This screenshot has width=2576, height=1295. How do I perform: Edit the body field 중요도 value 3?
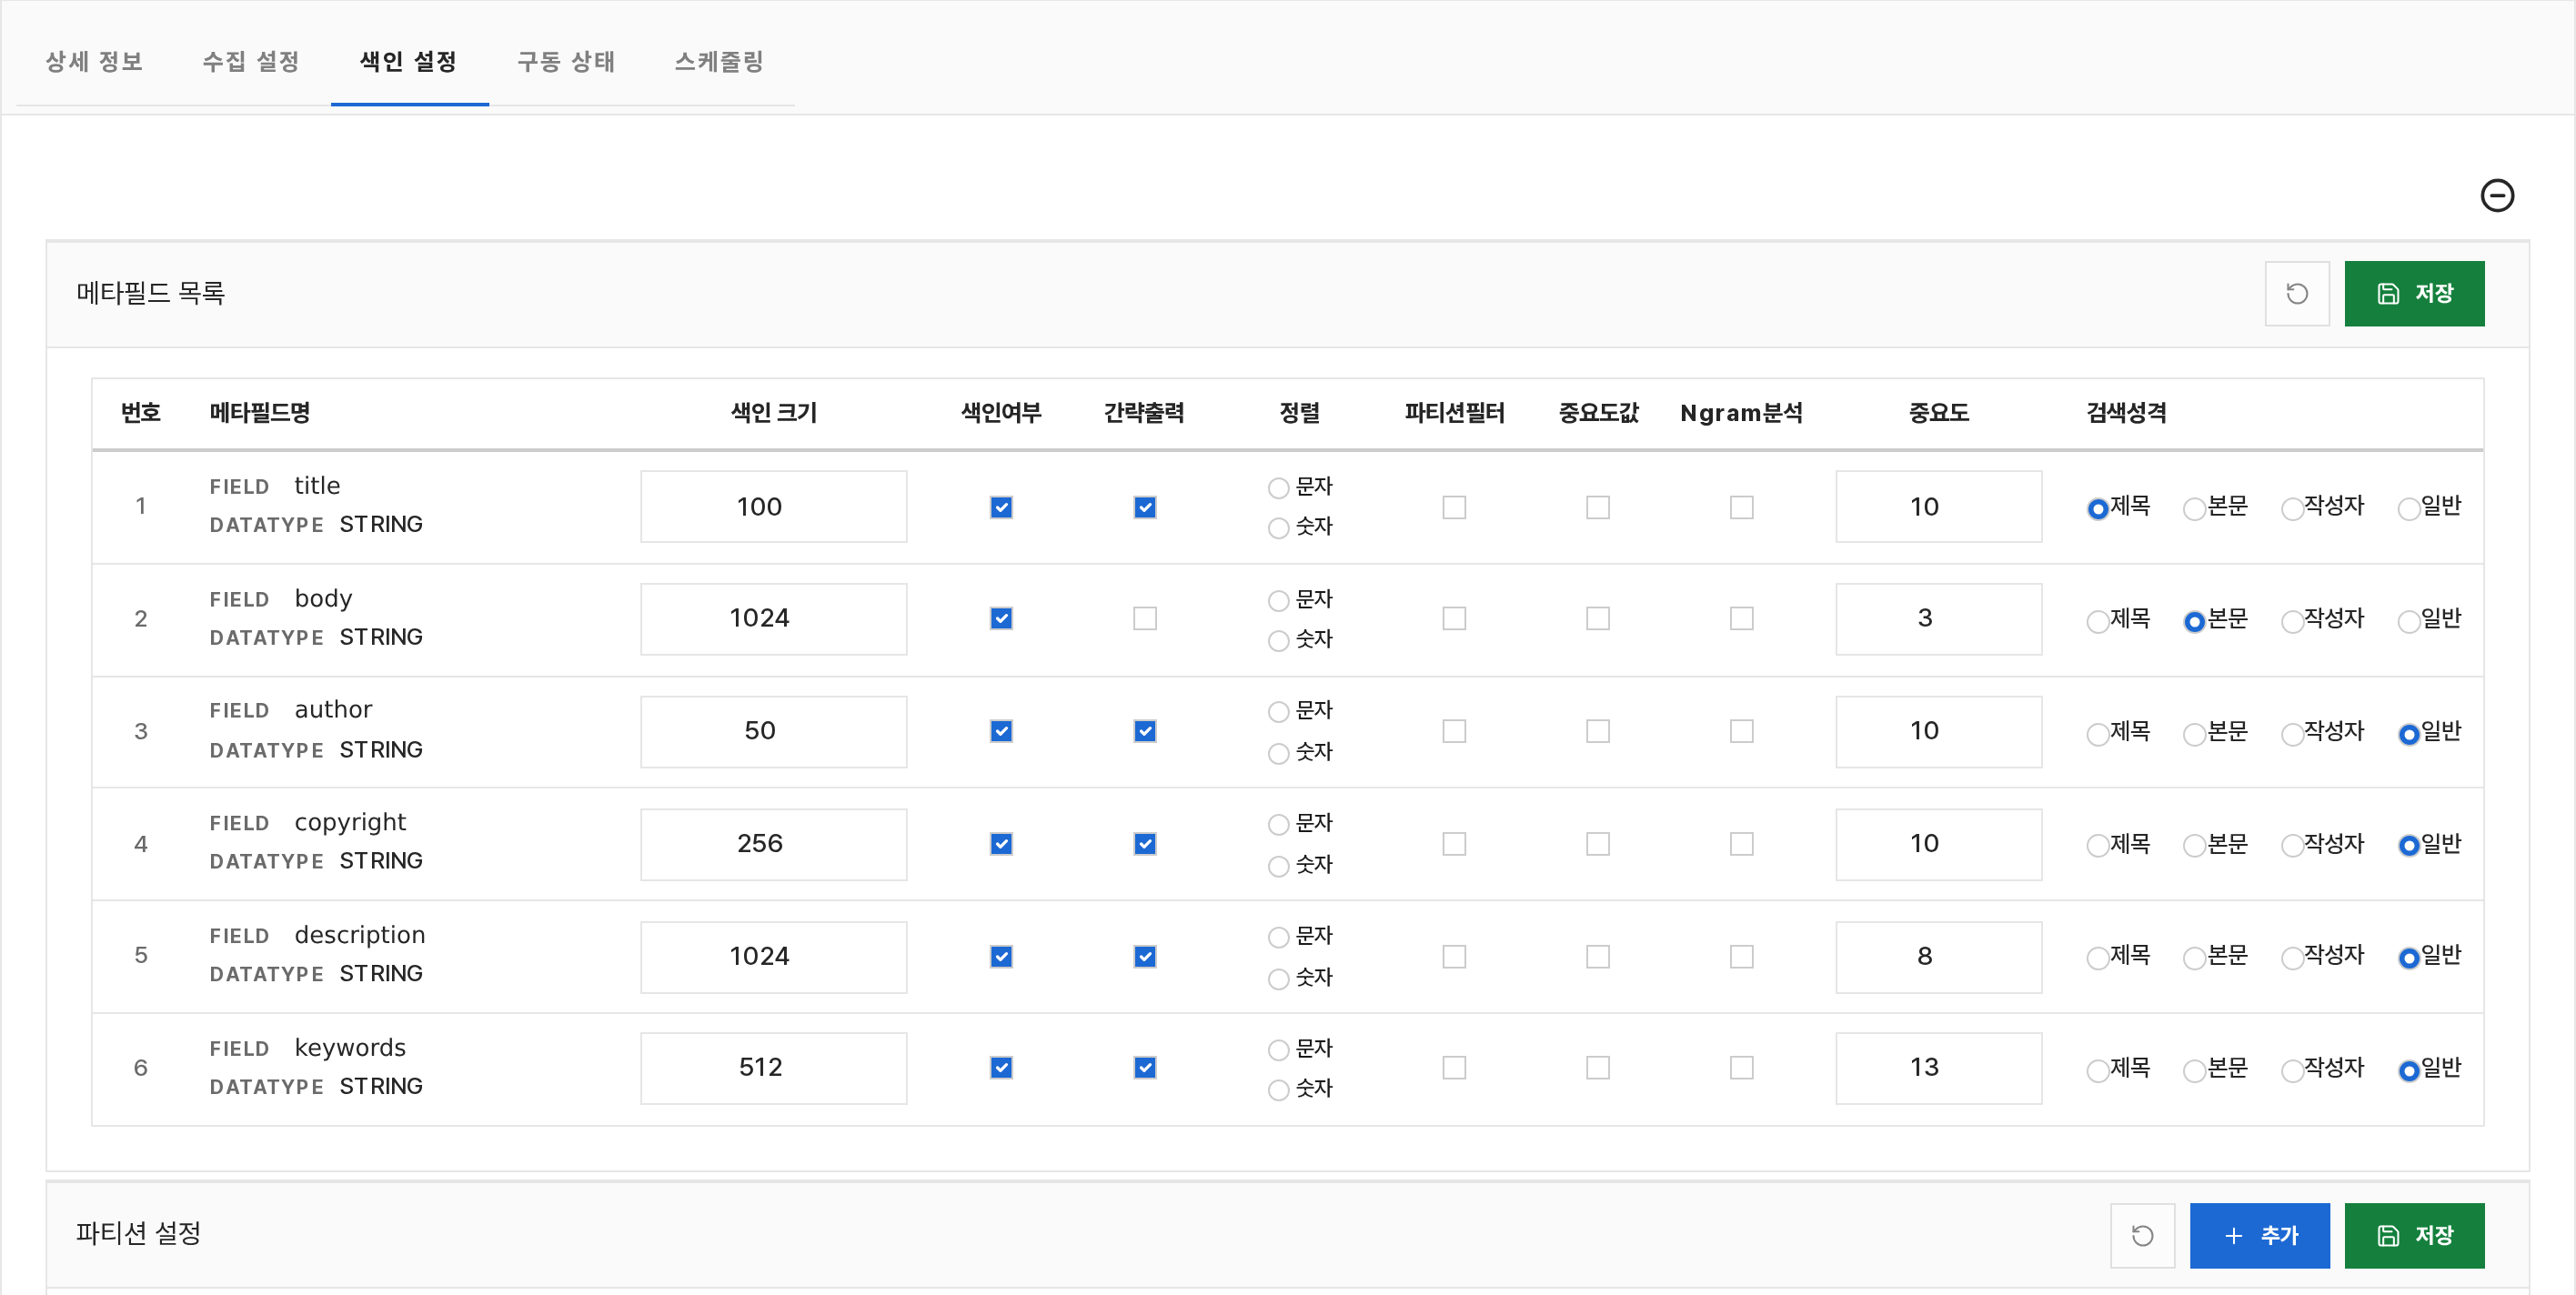pyautogui.click(x=1938, y=619)
